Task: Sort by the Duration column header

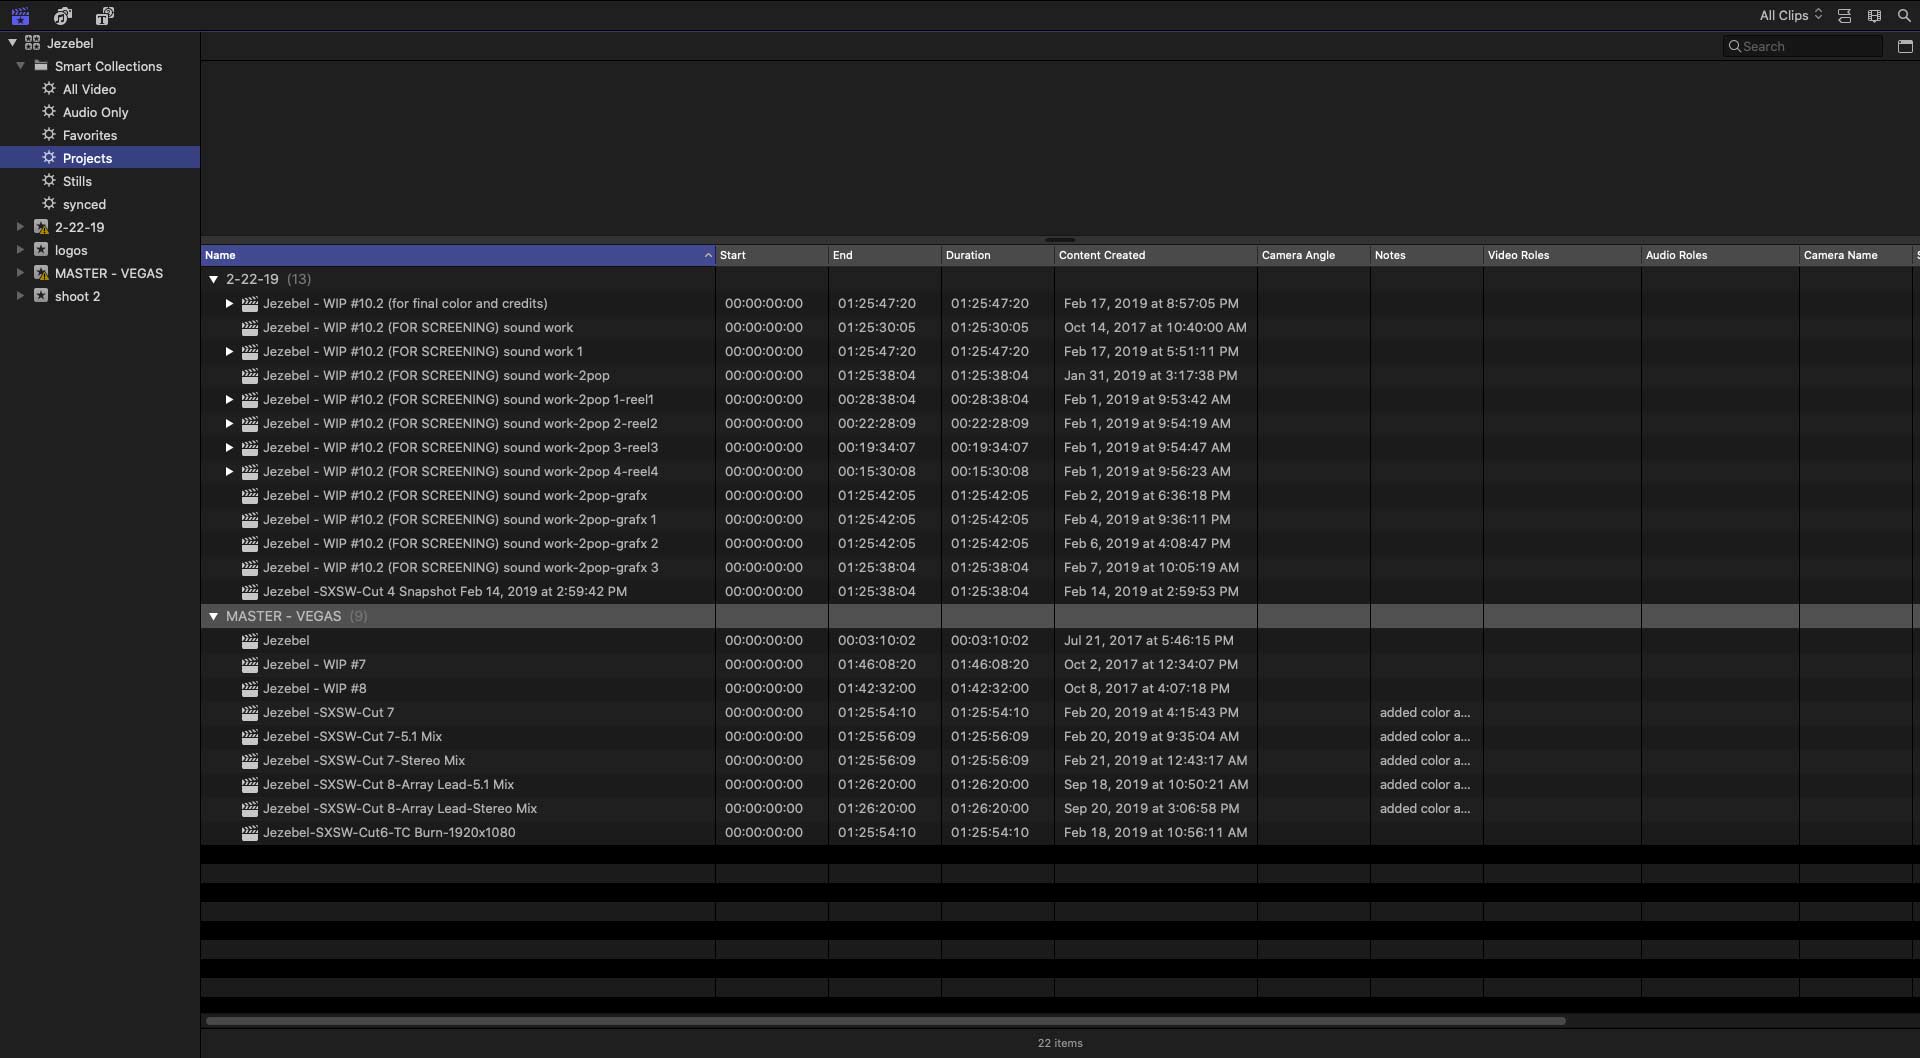Action: point(998,255)
